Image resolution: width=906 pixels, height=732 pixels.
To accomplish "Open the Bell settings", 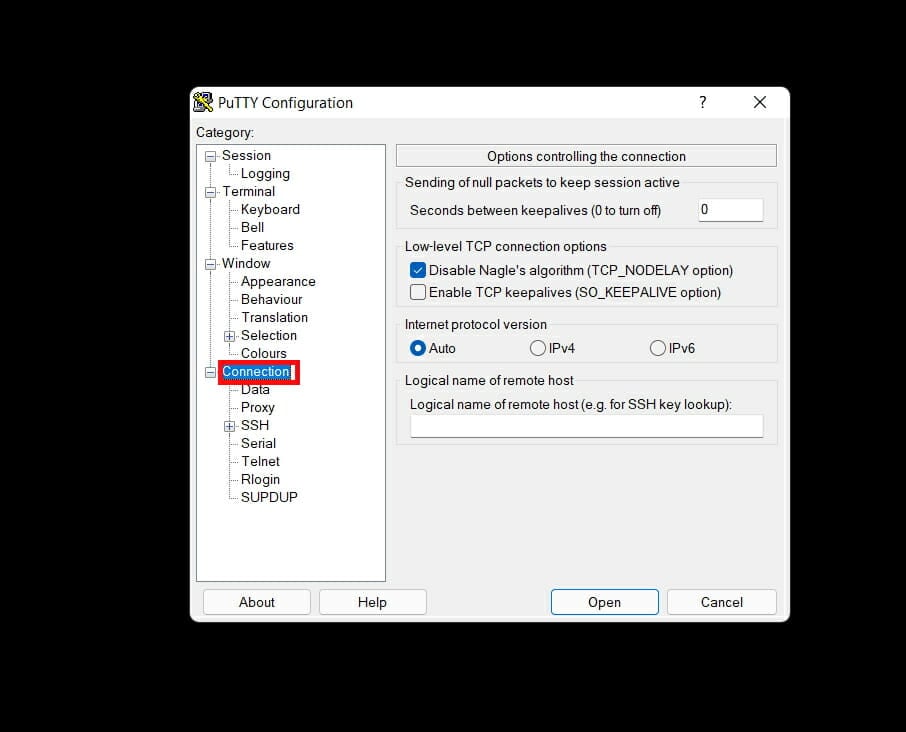I will (253, 227).
